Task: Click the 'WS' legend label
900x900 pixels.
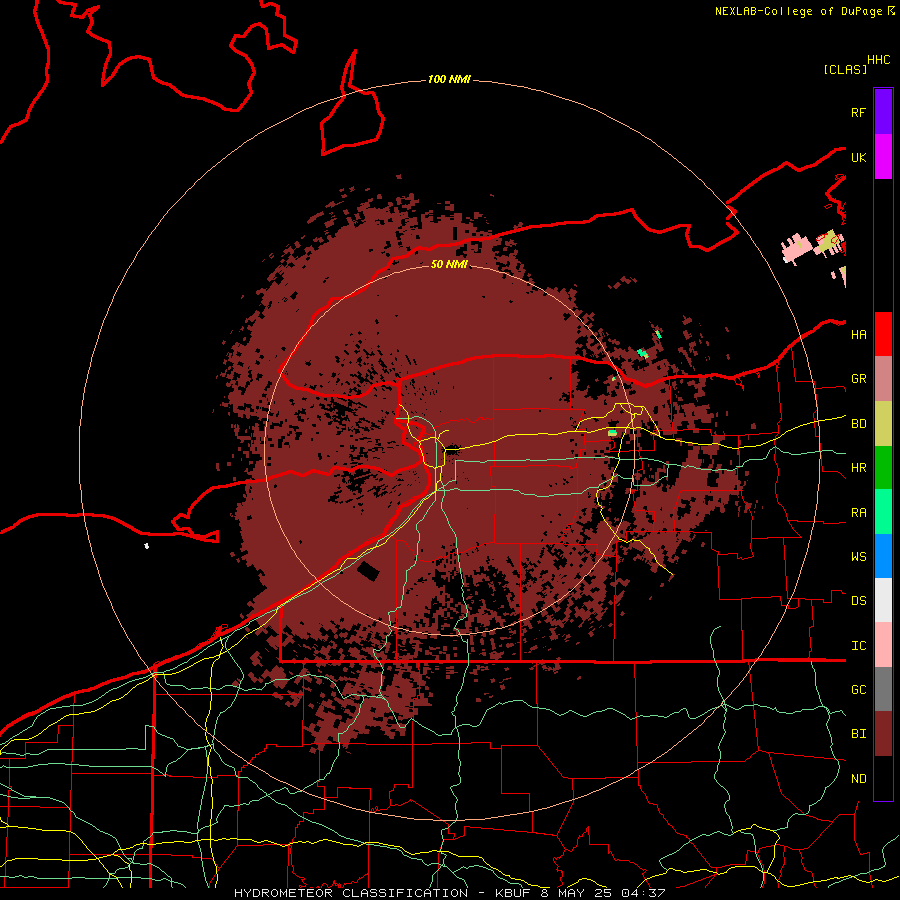Action: [x=858, y=556]
